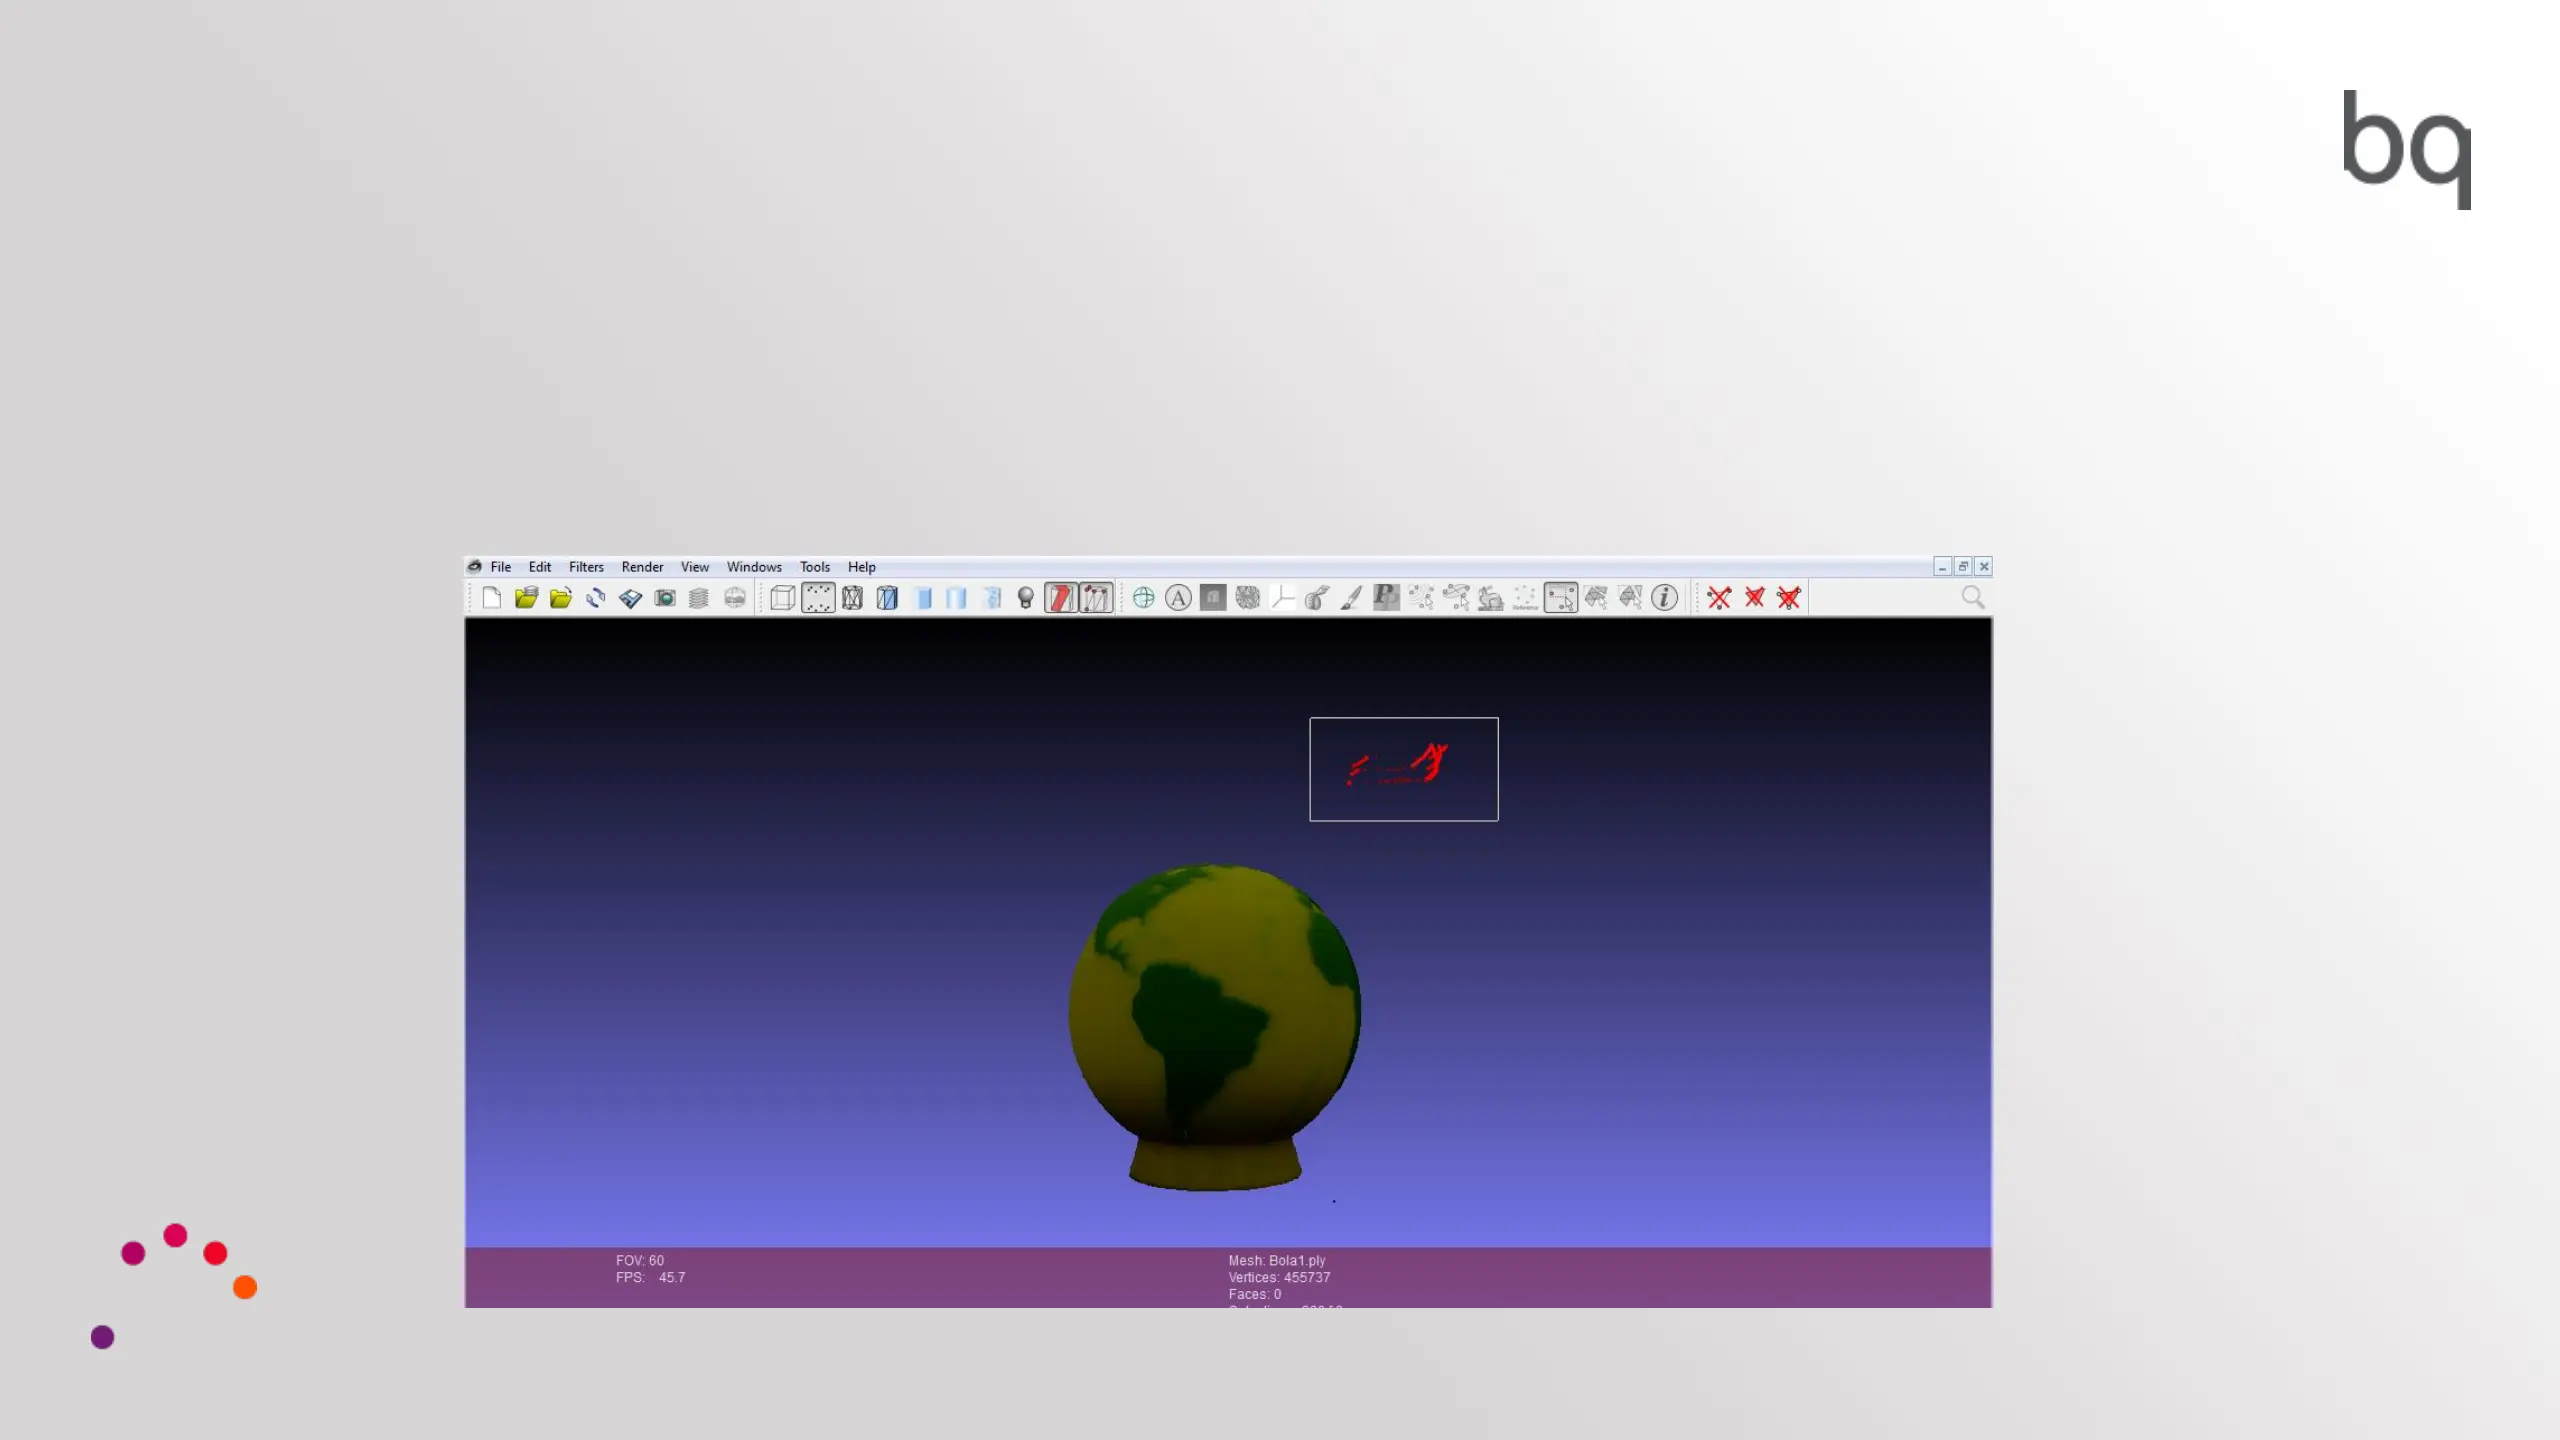Expand the File menu

(500, 567)
